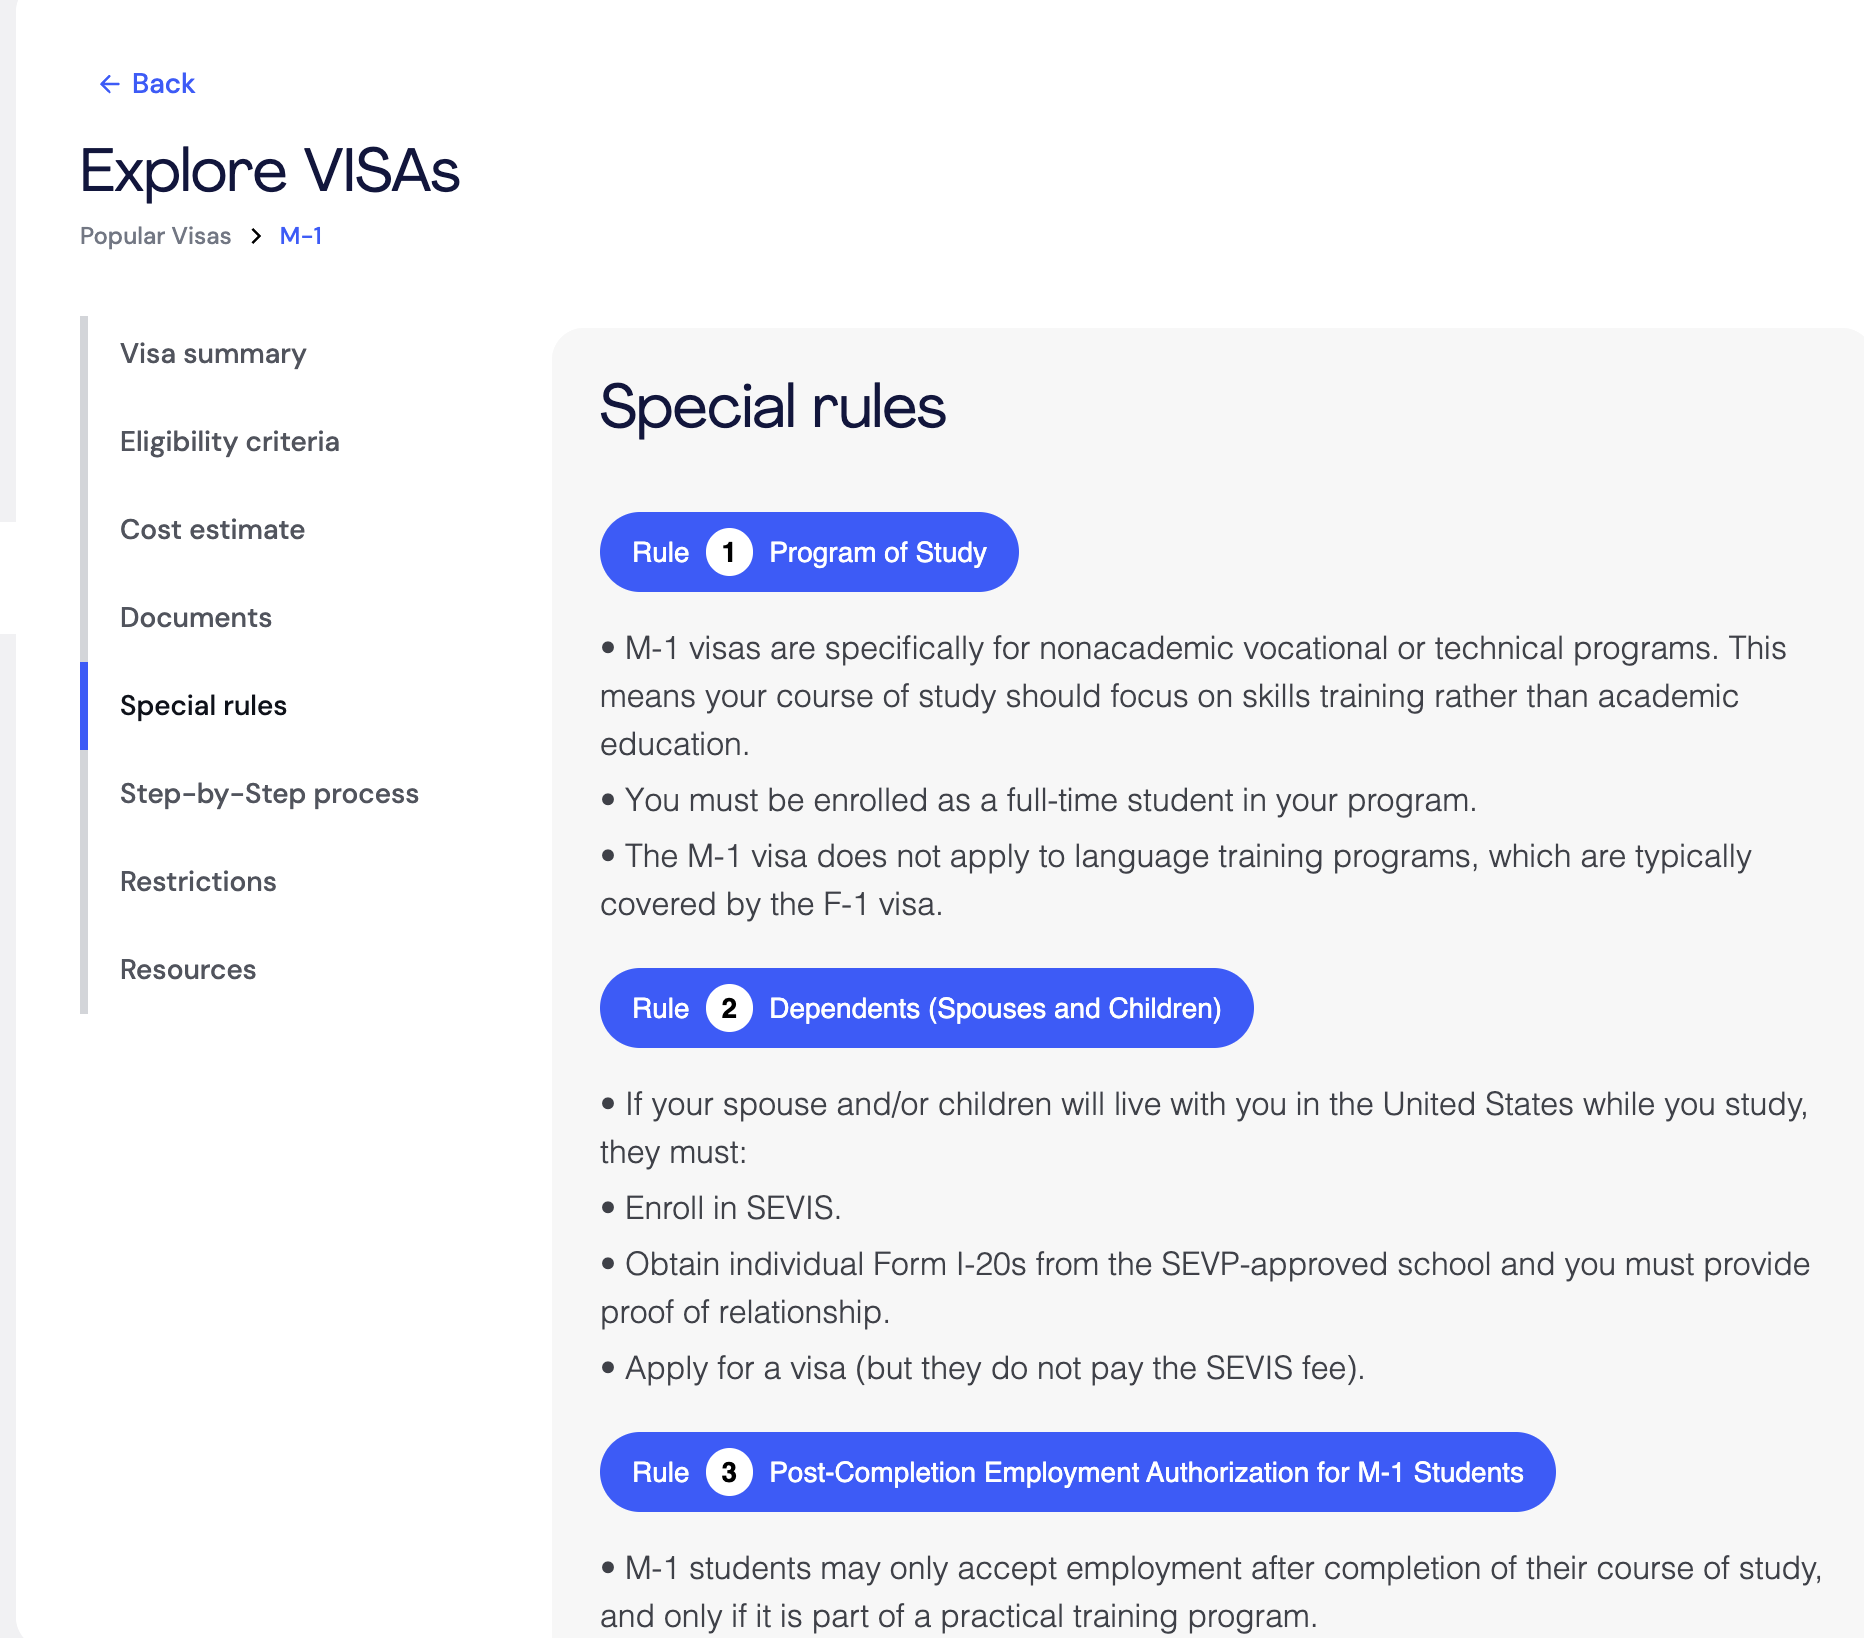
Task: Click the Dependents (Spouses and Children) badge
Action: pyautogui.click(x=926, y=1008)
